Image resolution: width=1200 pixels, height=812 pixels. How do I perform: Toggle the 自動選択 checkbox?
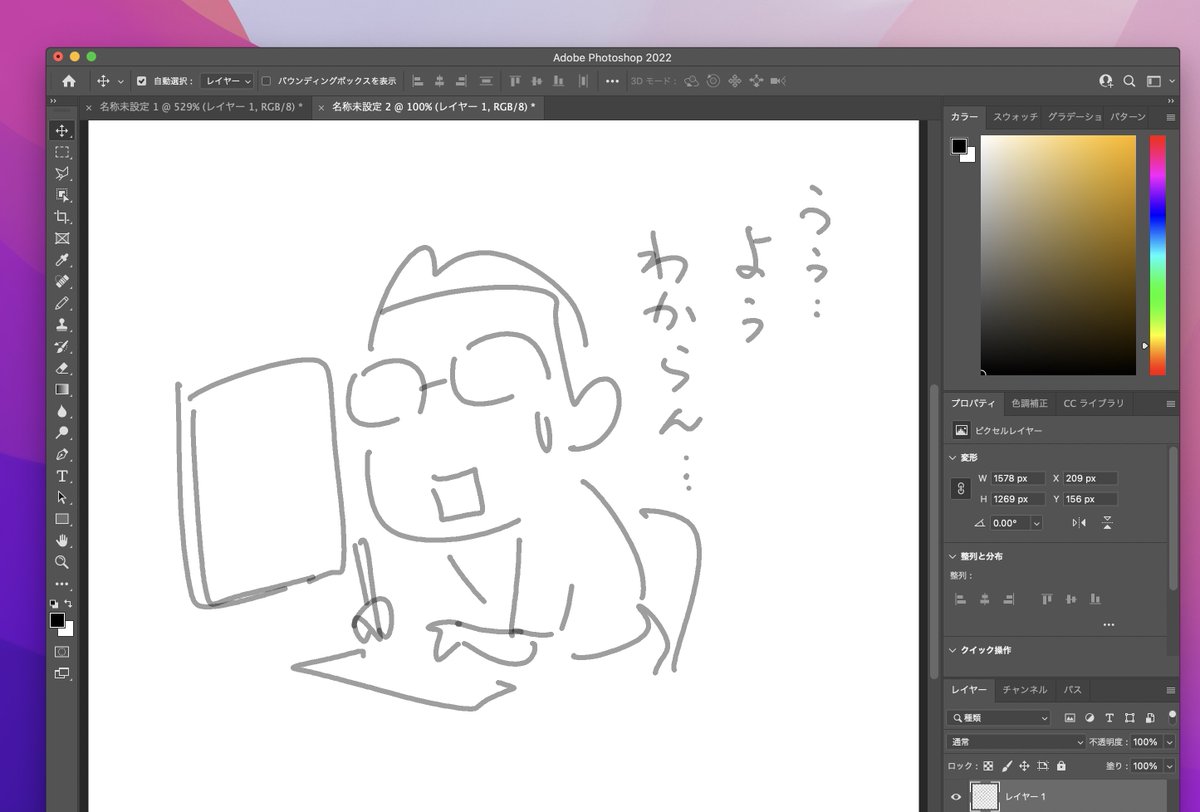(141, 81)
